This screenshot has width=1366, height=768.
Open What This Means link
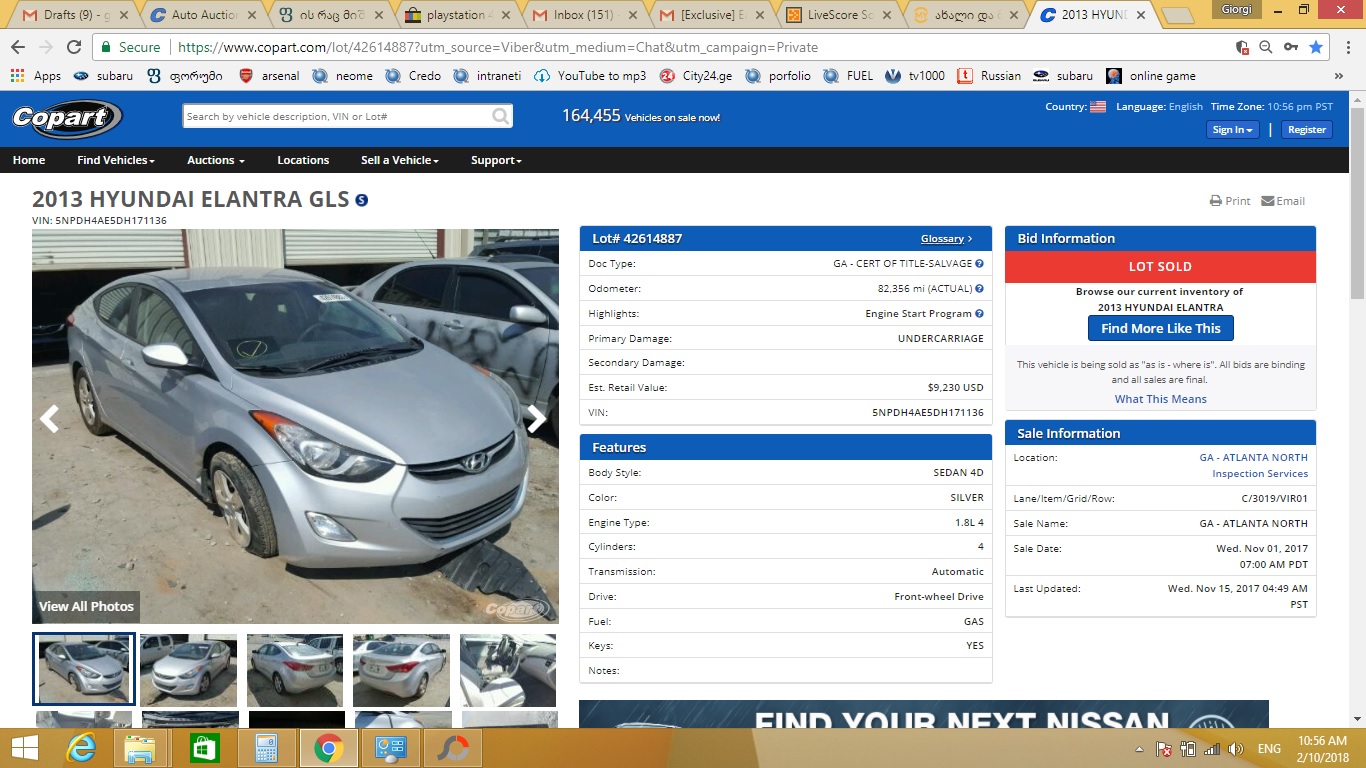[x=1160, y=399]
